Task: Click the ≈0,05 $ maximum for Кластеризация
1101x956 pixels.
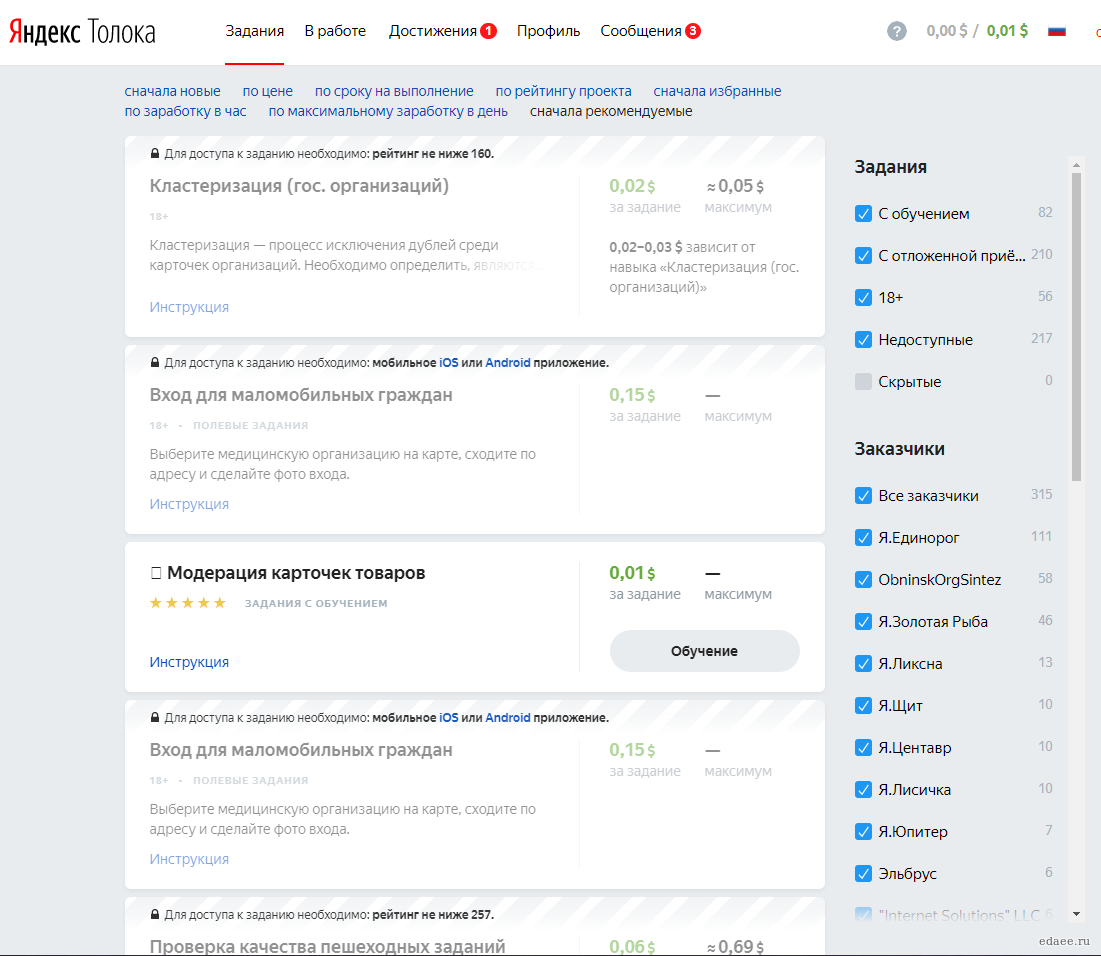Action: click(x=735, y=186)
